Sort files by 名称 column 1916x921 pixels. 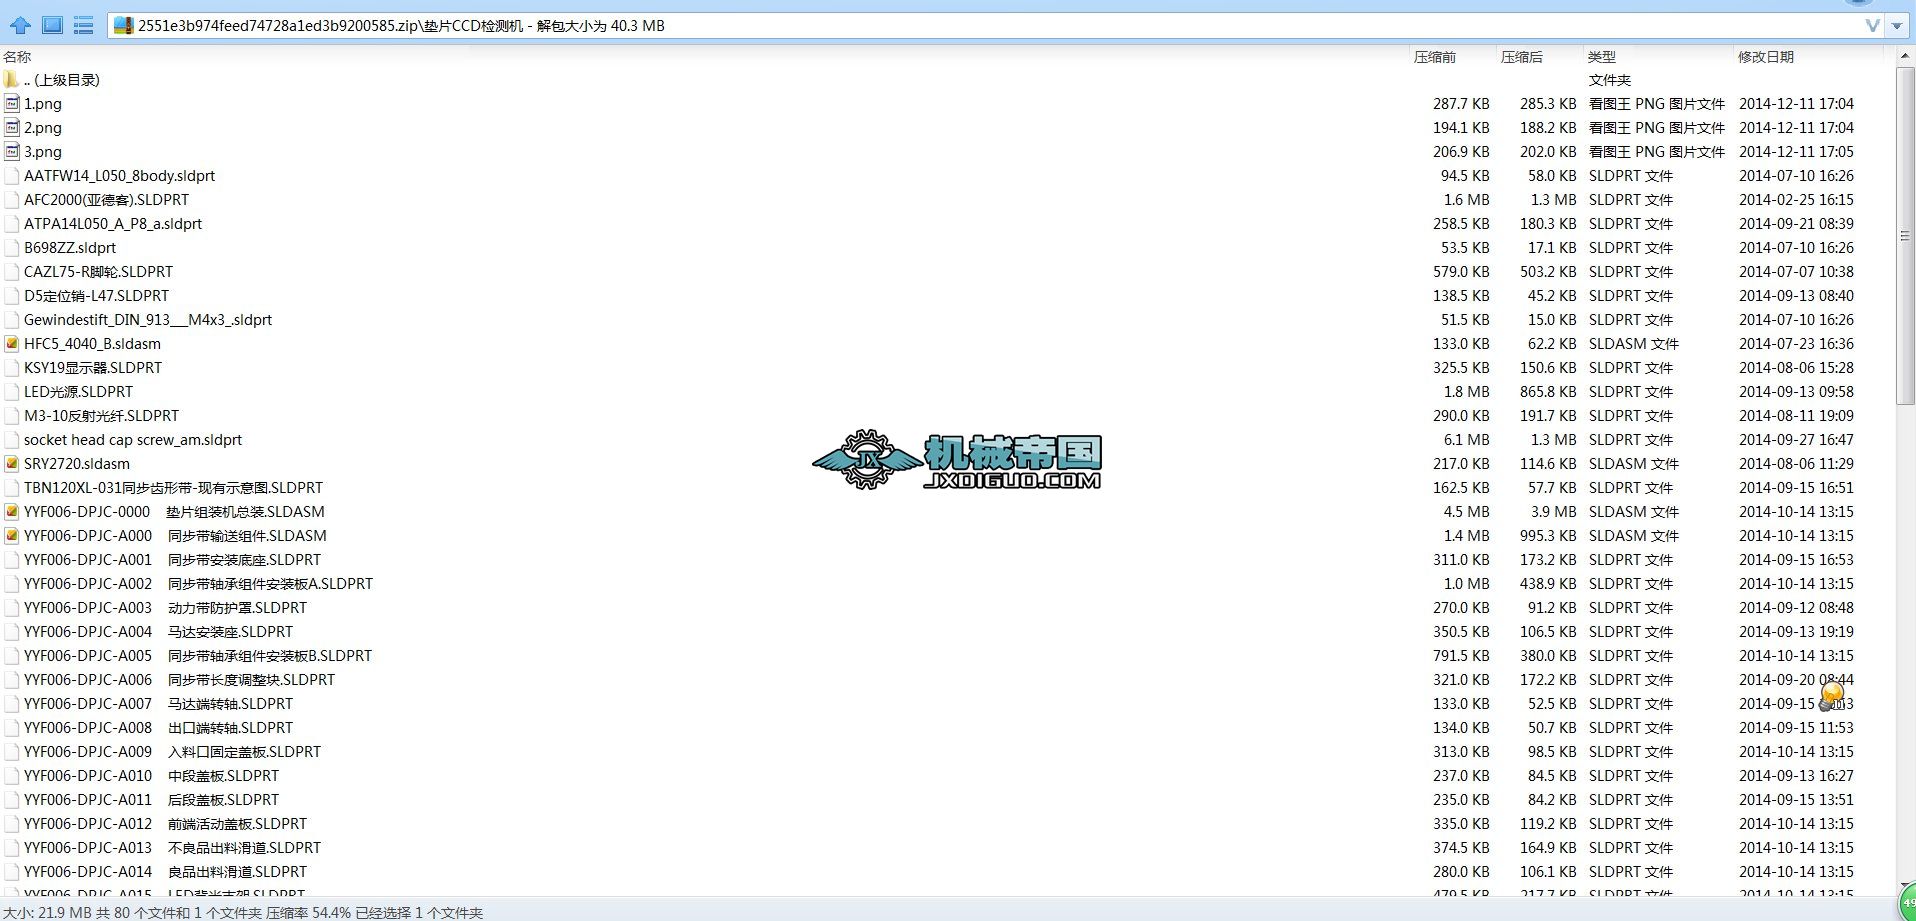(x=18, y=57)
